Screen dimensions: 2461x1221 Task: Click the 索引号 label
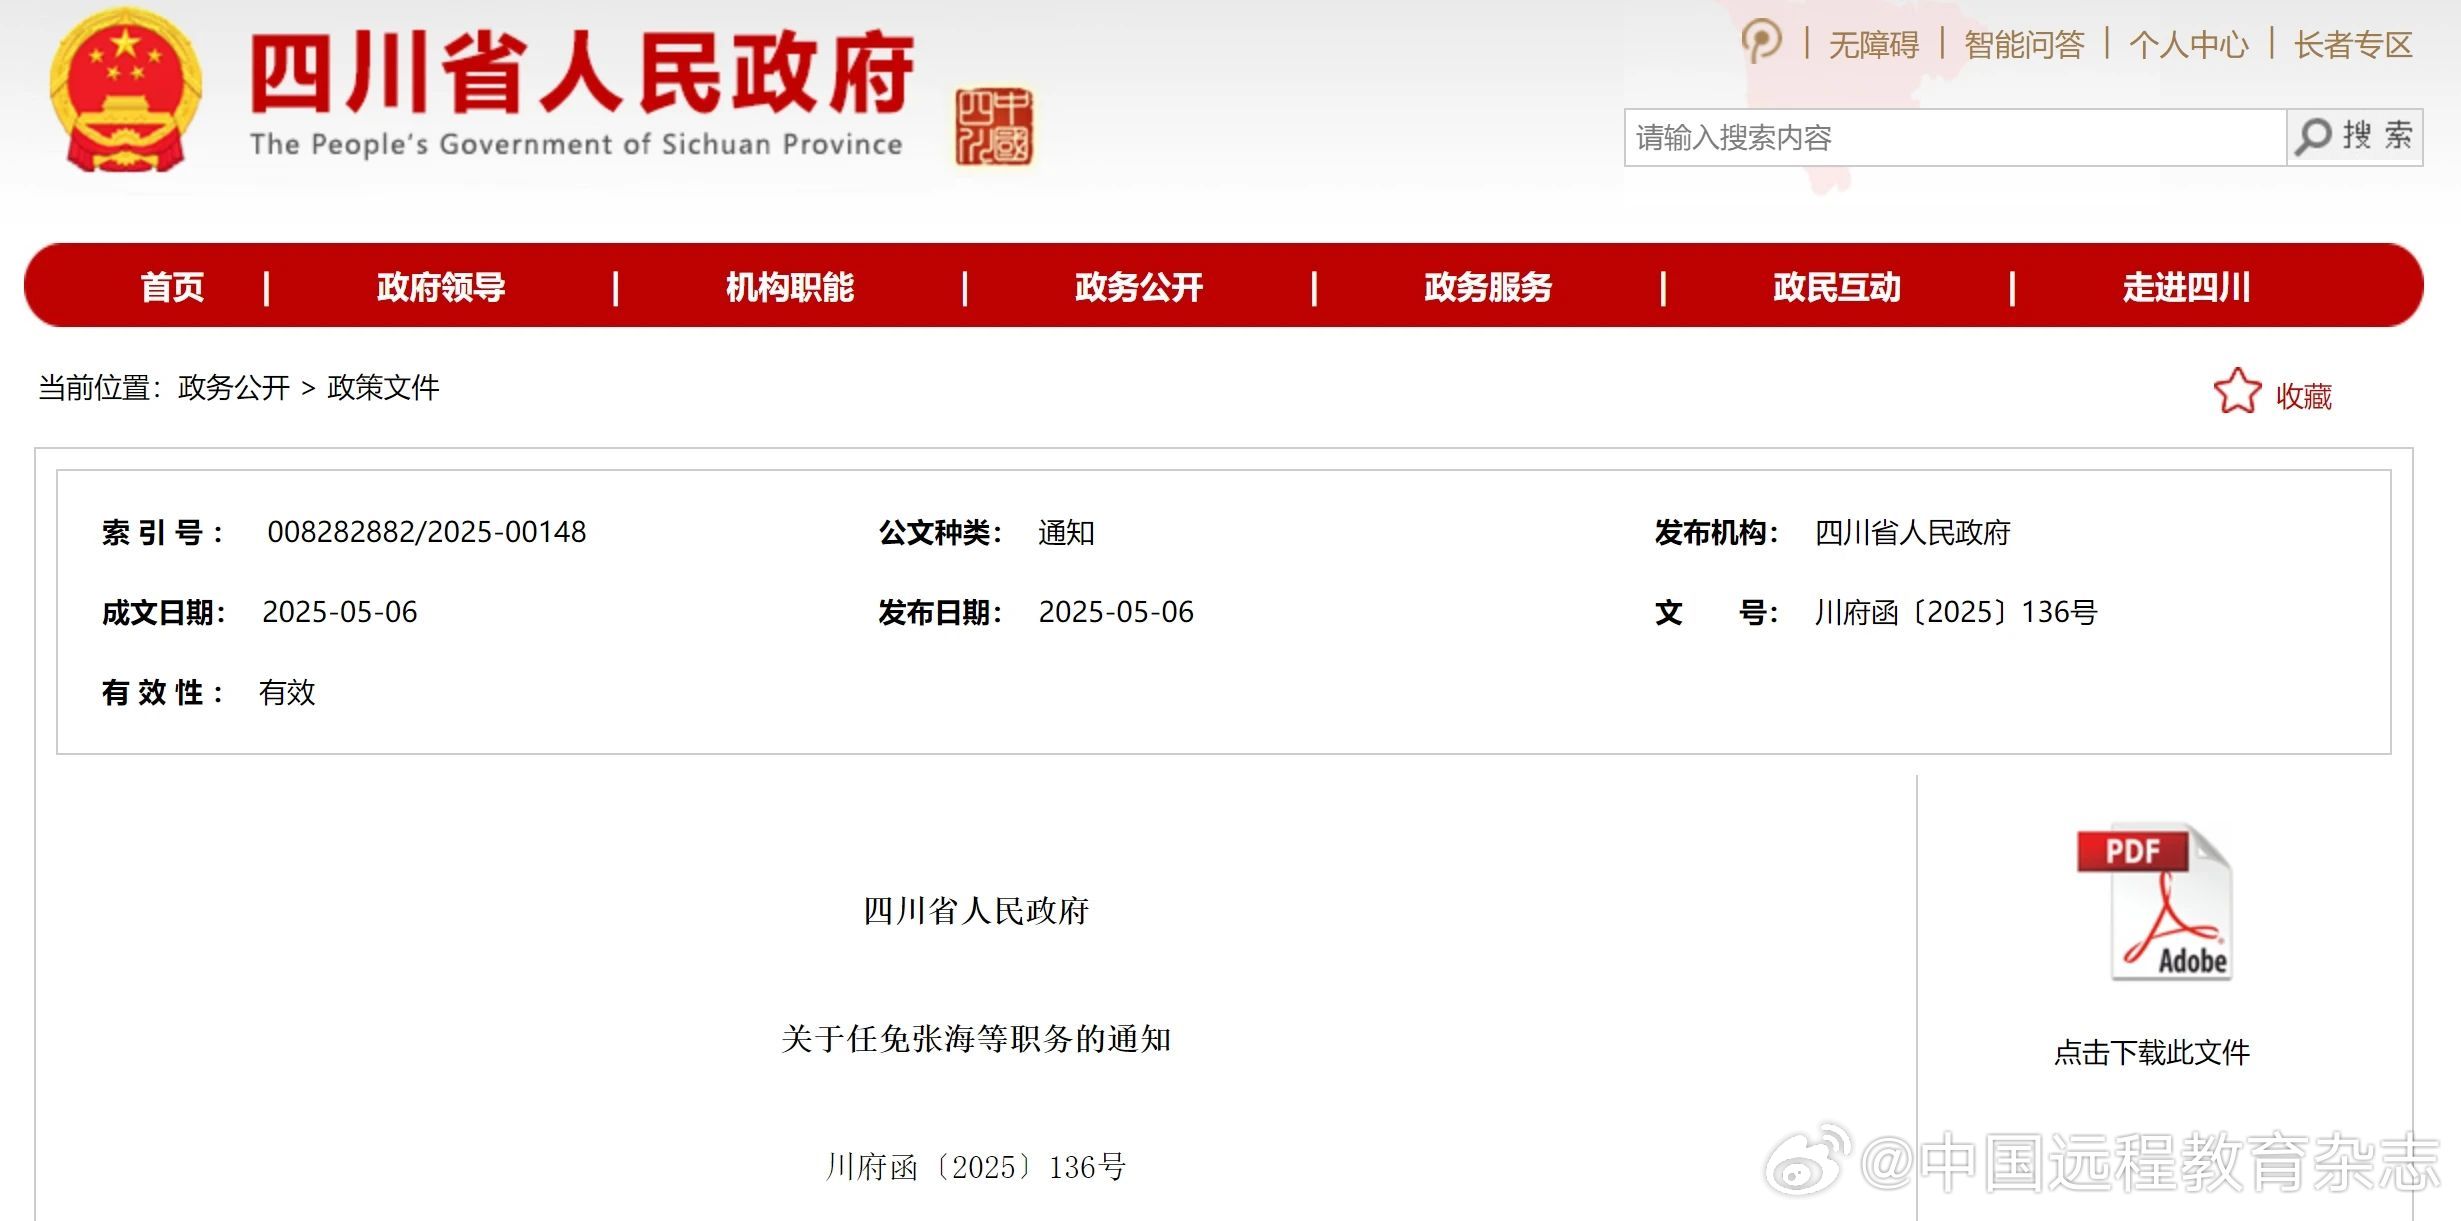point(162,533)
